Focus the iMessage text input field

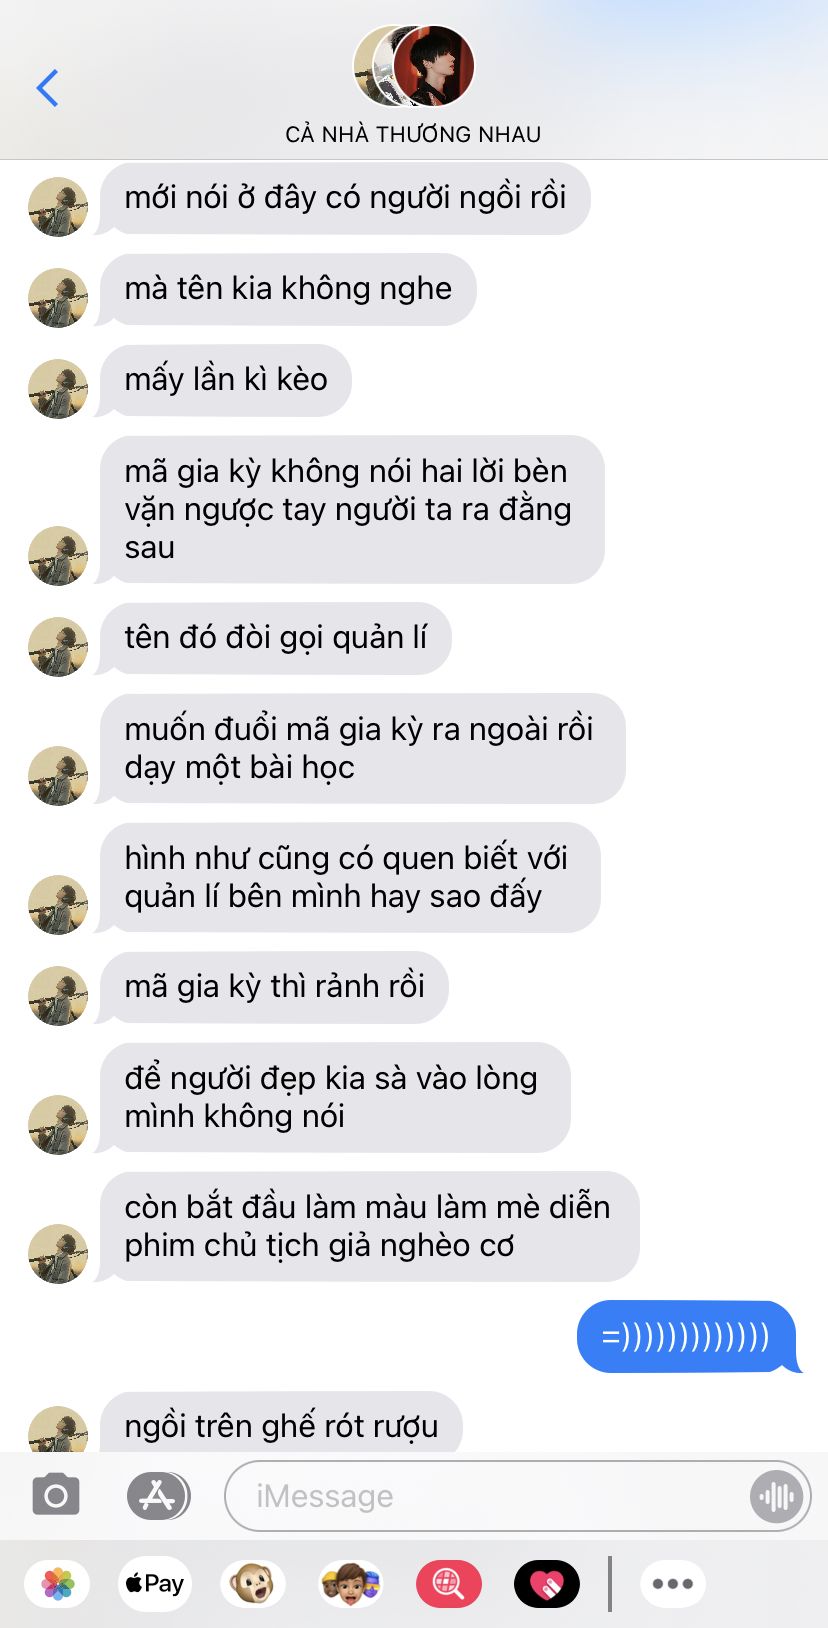click(x=518, y=1496)
